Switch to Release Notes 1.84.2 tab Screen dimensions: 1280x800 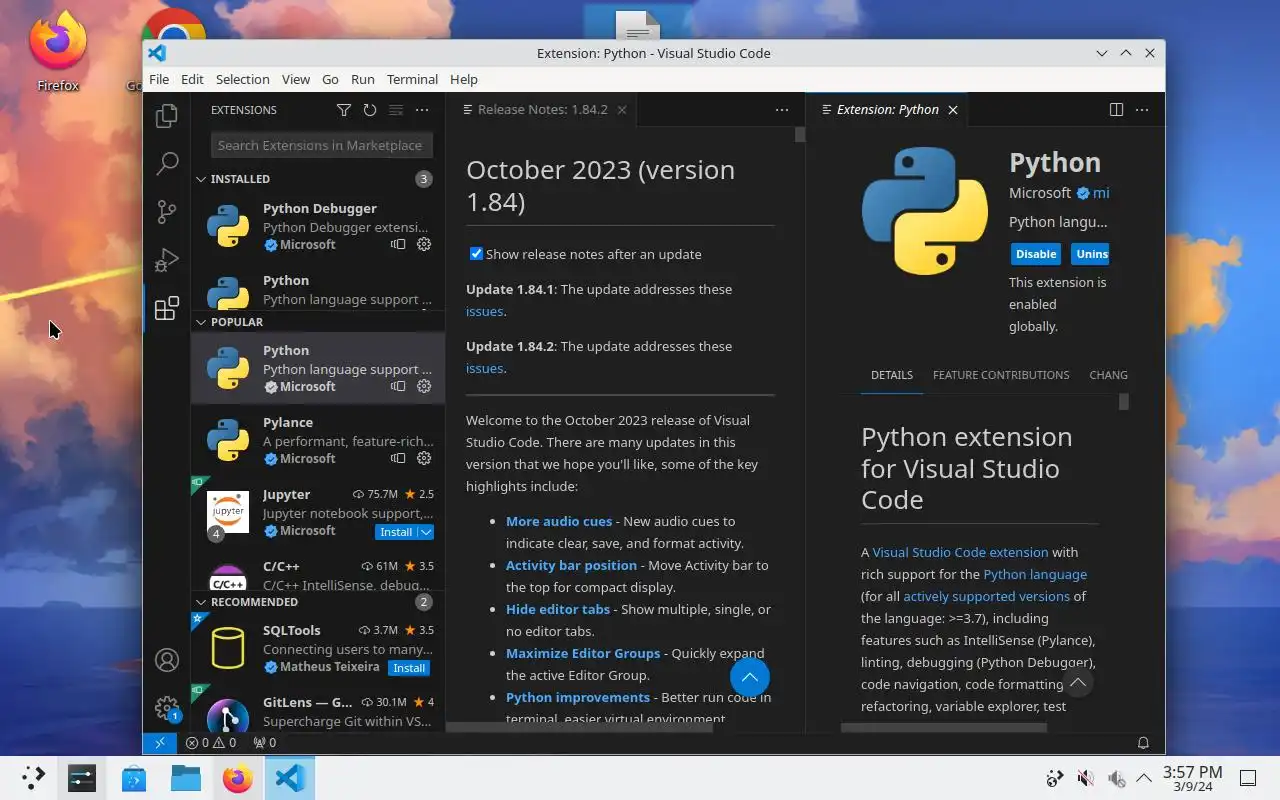(x=542, y=110)
